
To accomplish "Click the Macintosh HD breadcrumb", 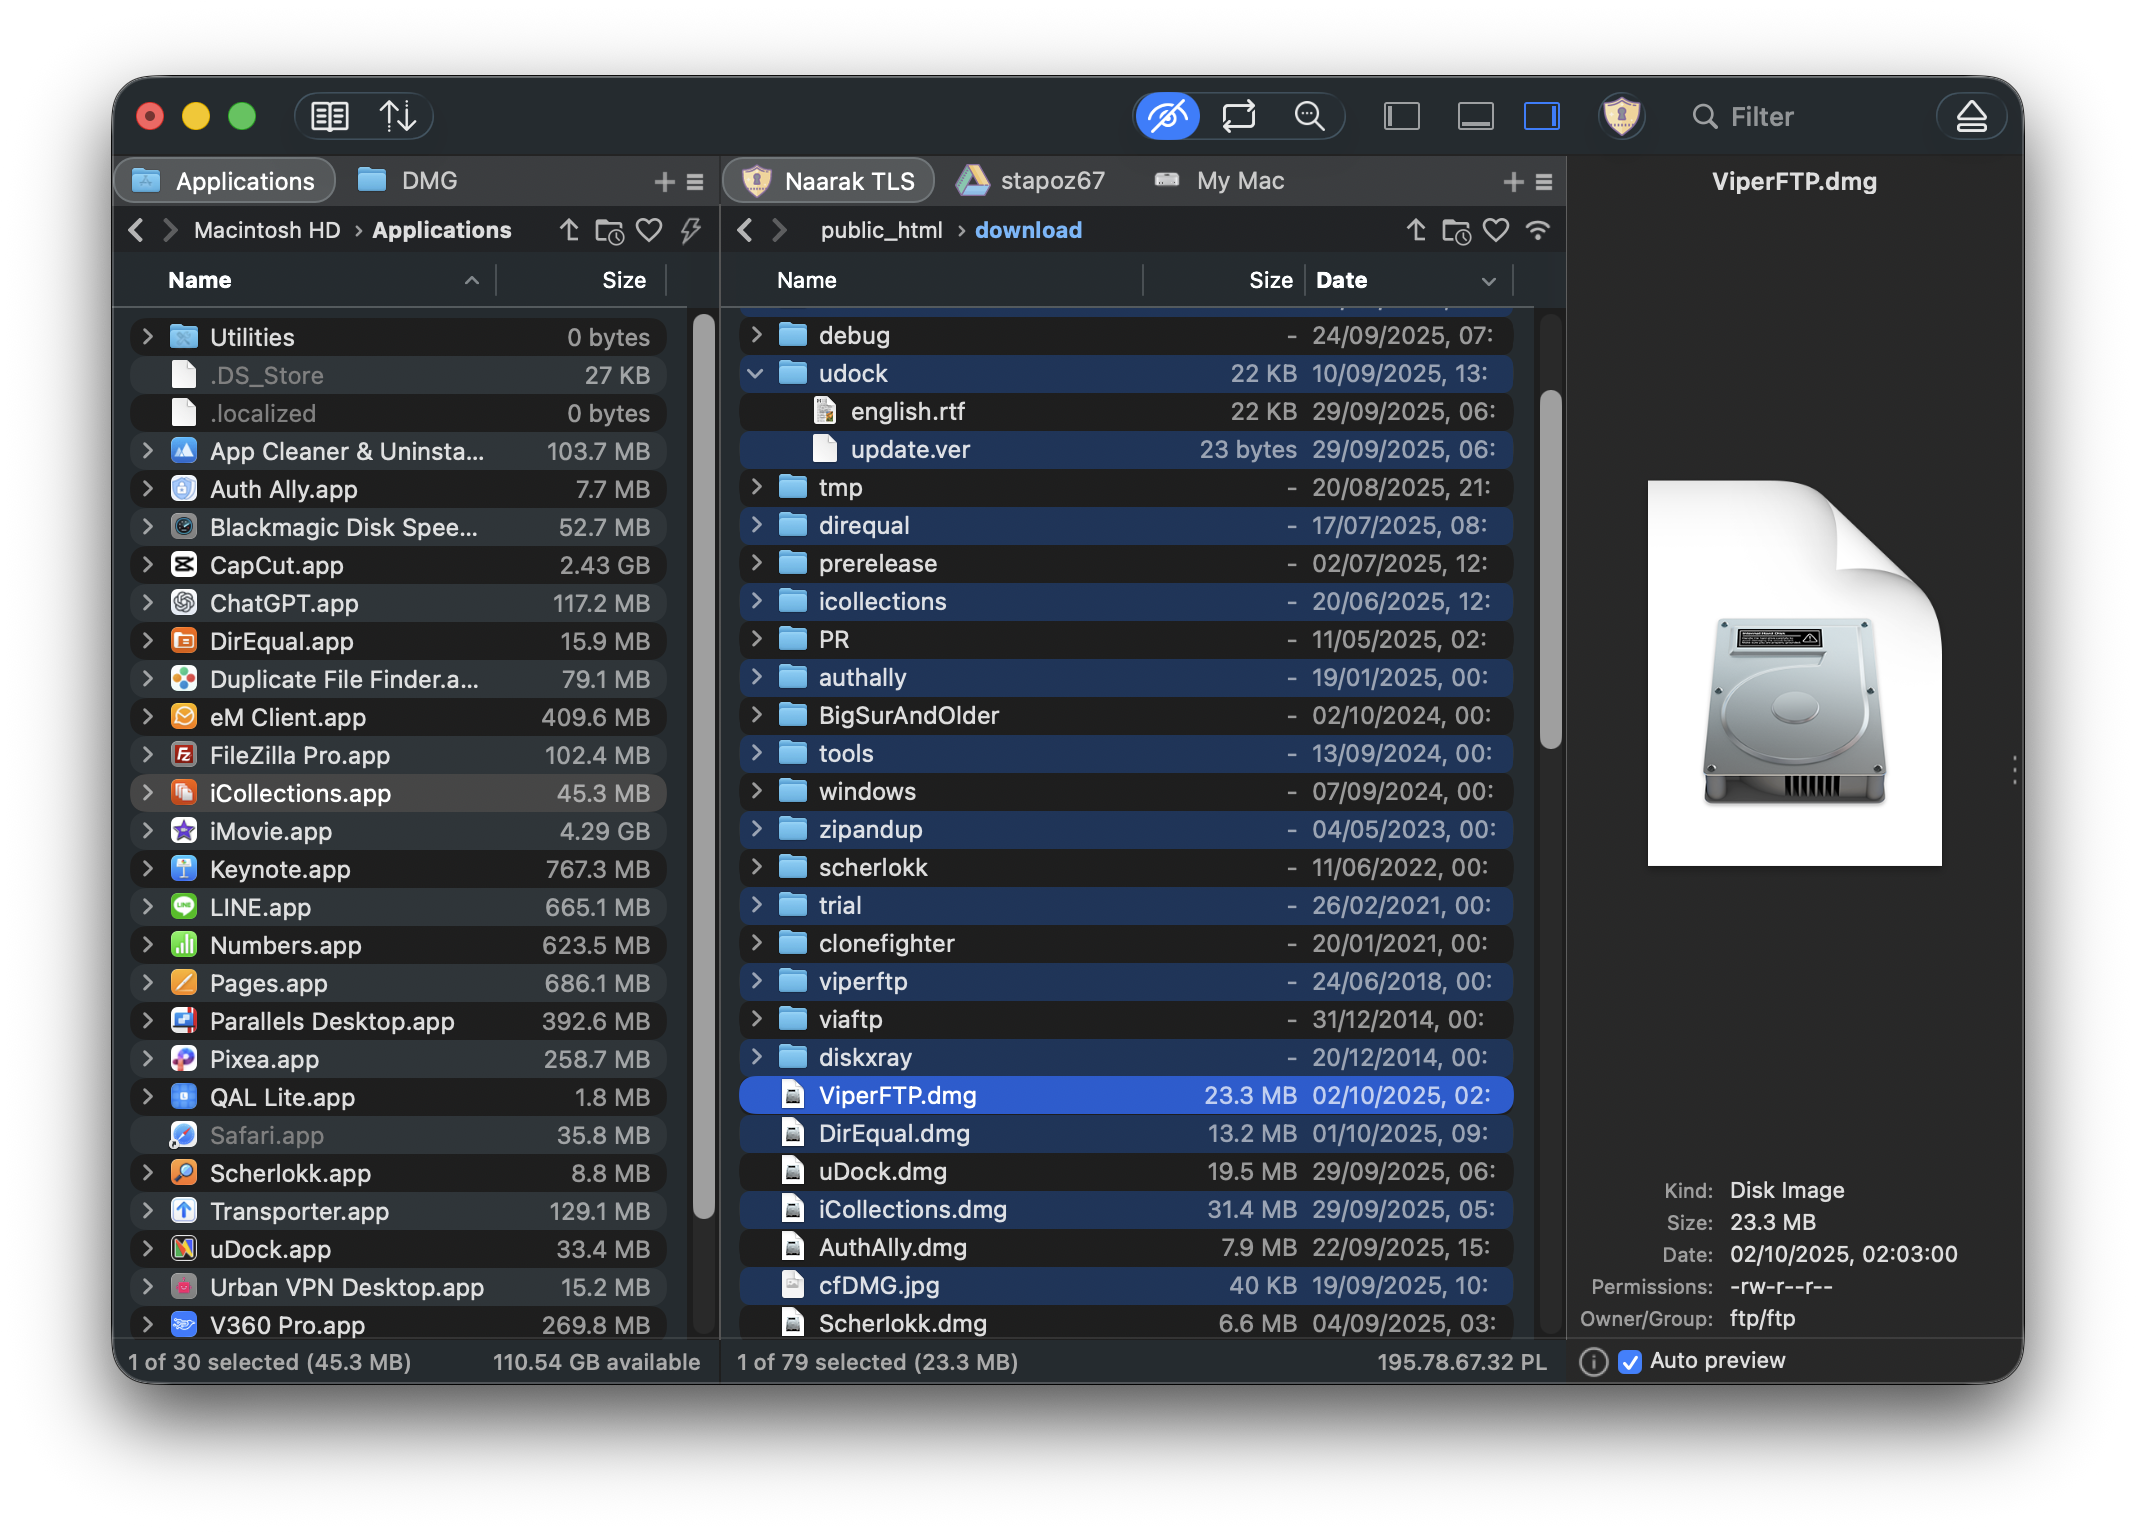I will pyautogui.click(x=267, y=231).
